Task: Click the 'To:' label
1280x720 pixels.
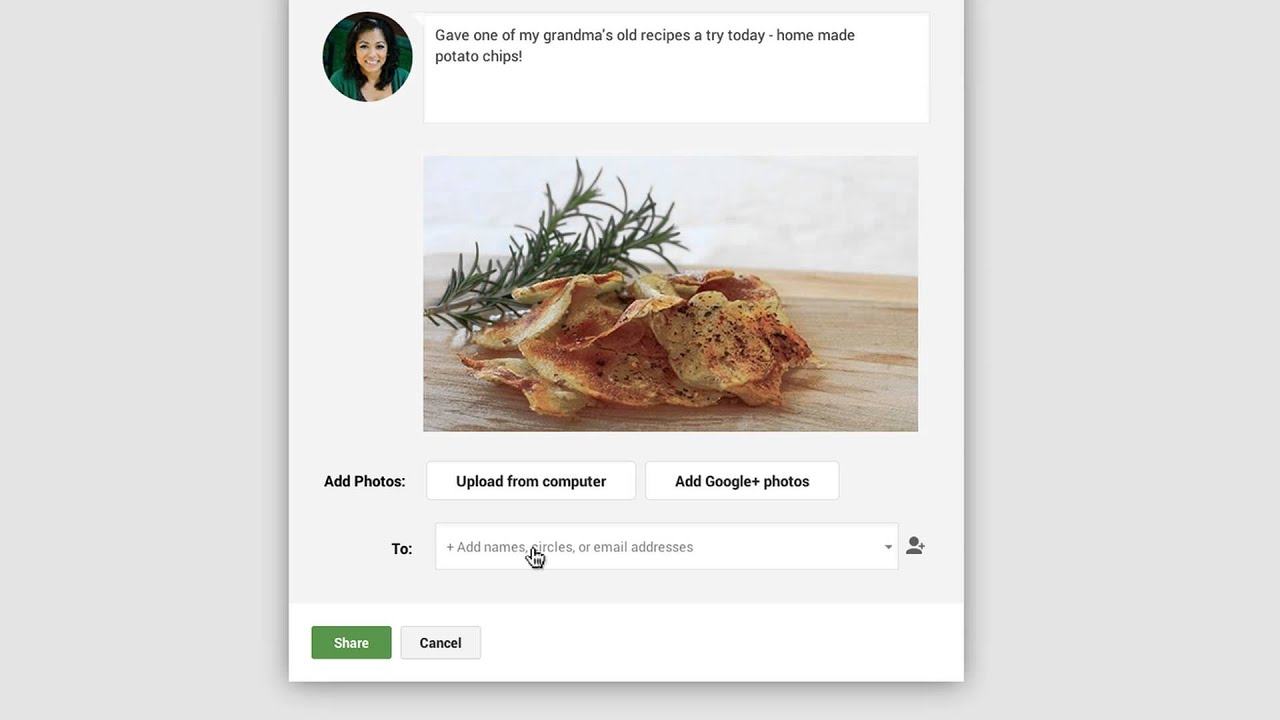Action: 401,548
